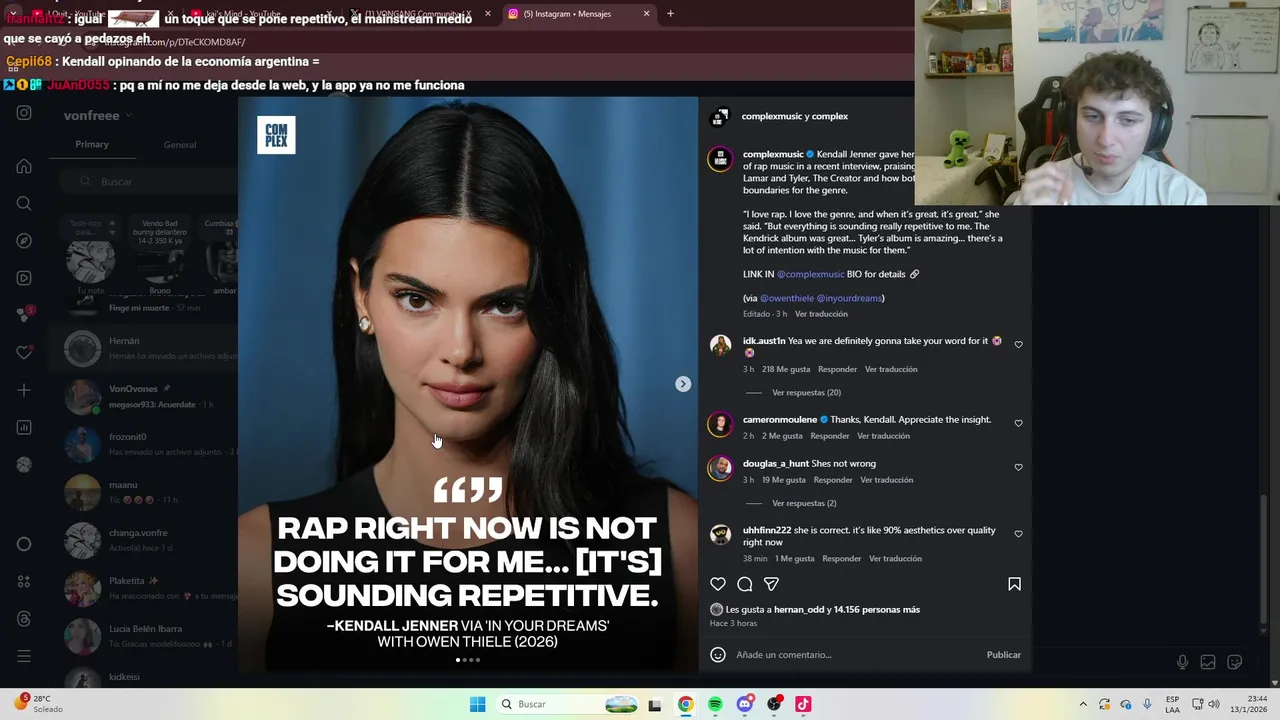Image resolution: width=1280 pixels, height=720 pixels.
Task: Open Google Chrome from the taskbar
Action: [x=685, y=704]
